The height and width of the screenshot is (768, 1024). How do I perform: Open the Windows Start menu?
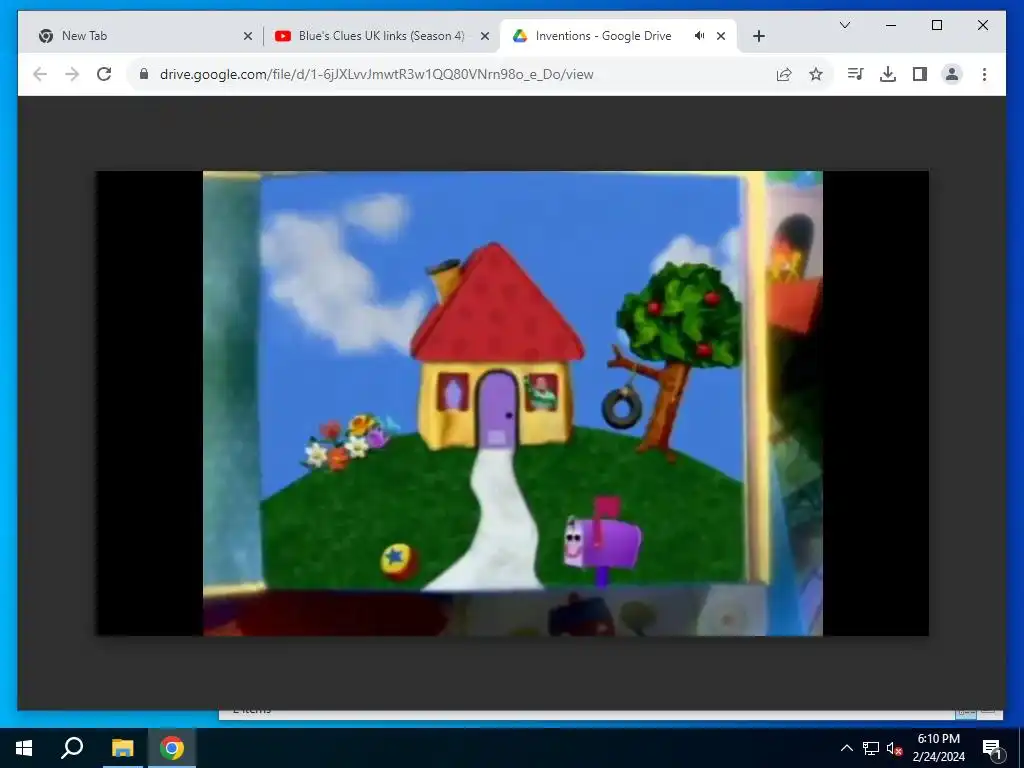click(x=24, y=748)
